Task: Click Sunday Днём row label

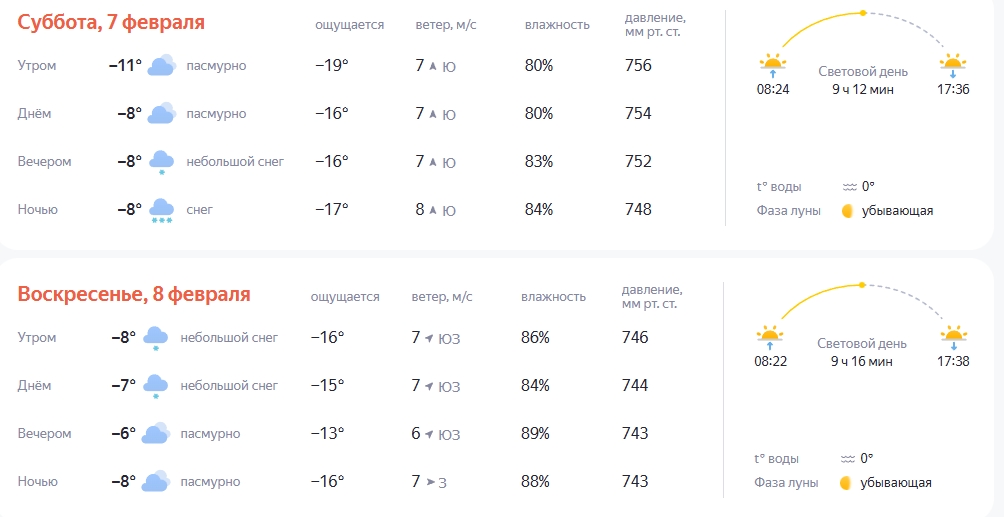Action: (x=34, y=386)
